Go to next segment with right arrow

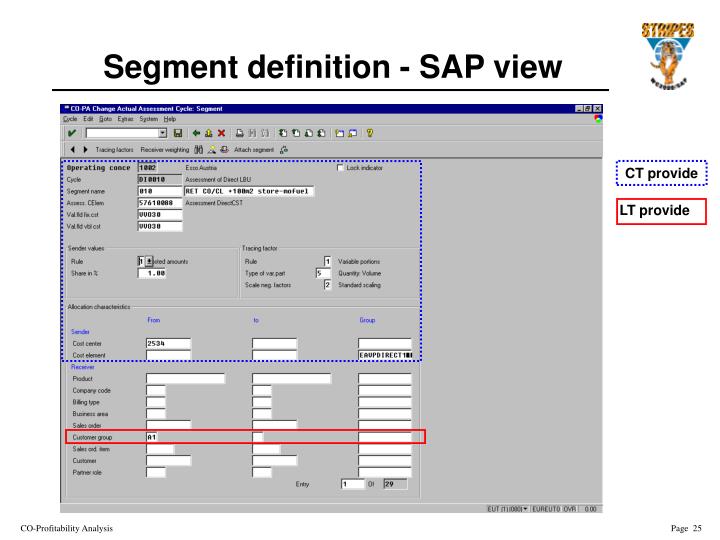85,150
